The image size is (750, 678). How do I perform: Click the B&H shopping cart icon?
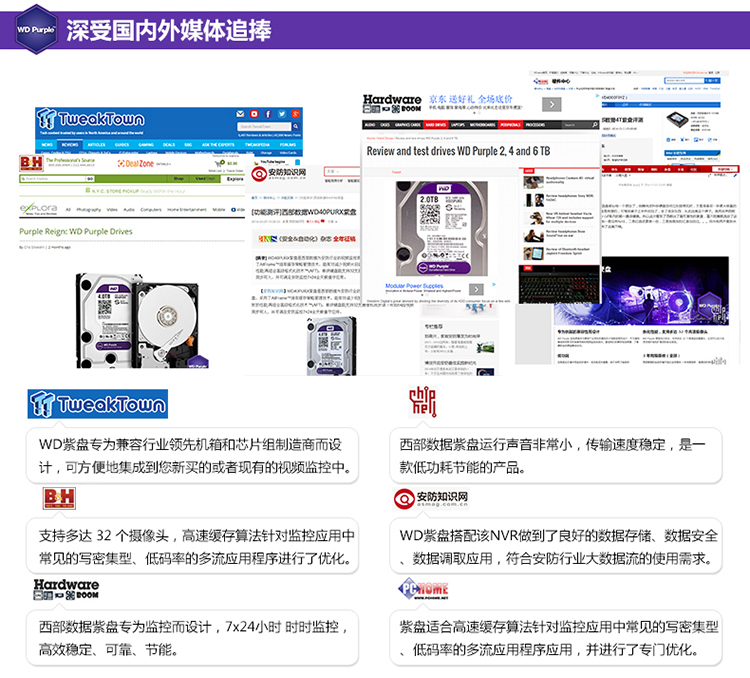(x=219, y=164)
